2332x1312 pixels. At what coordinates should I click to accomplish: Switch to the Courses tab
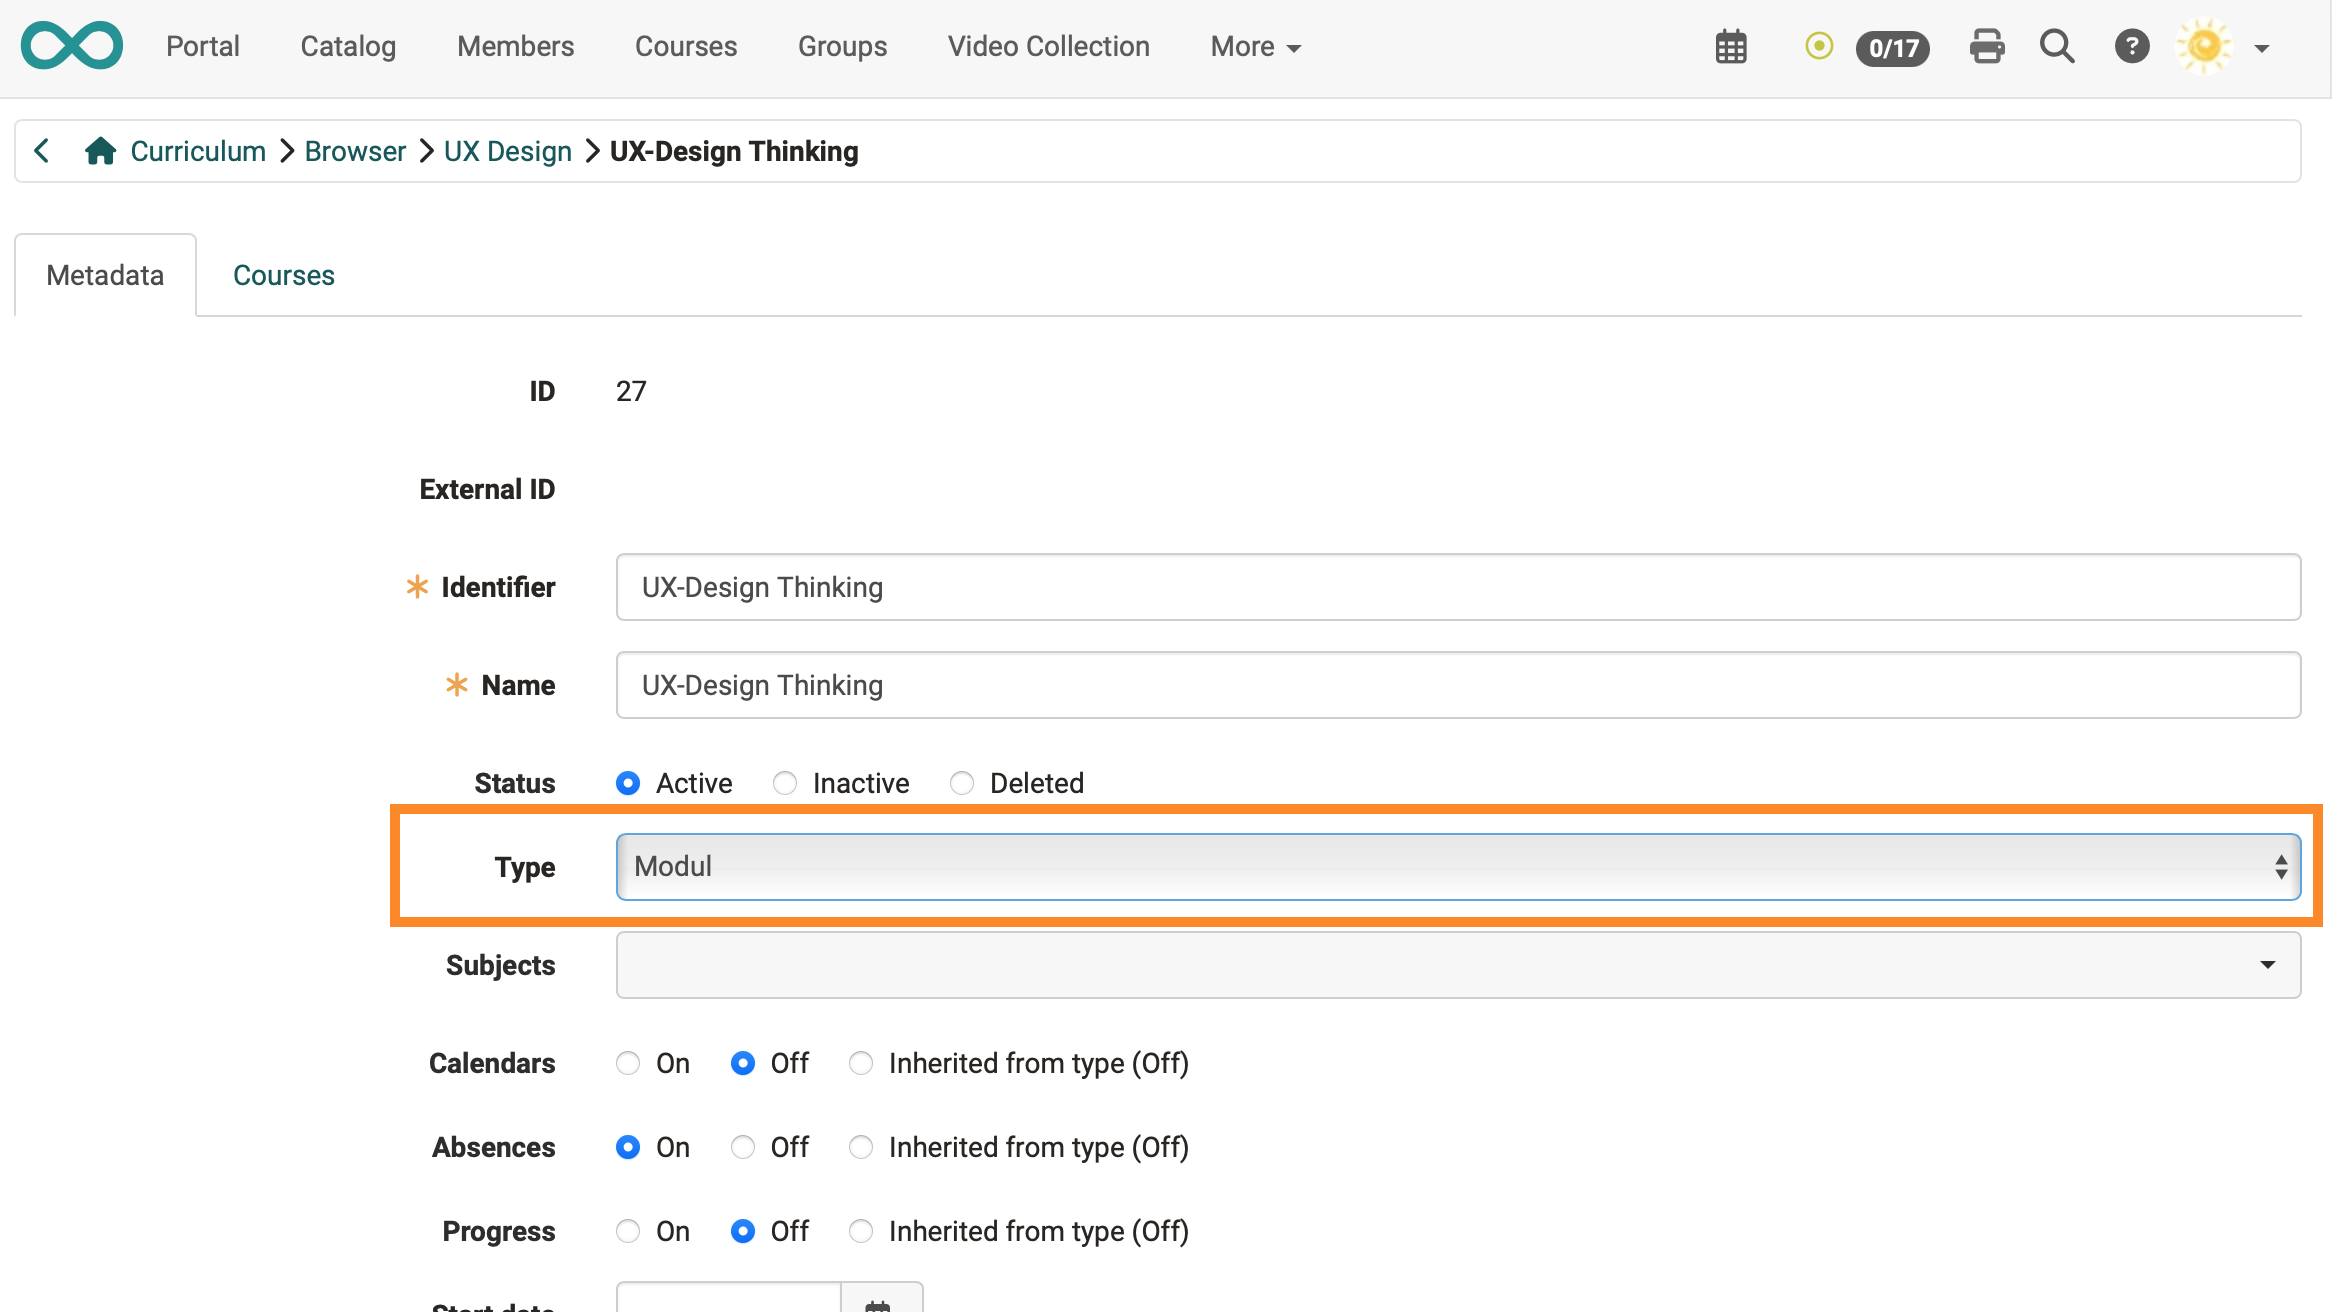[x=284, y=275]
